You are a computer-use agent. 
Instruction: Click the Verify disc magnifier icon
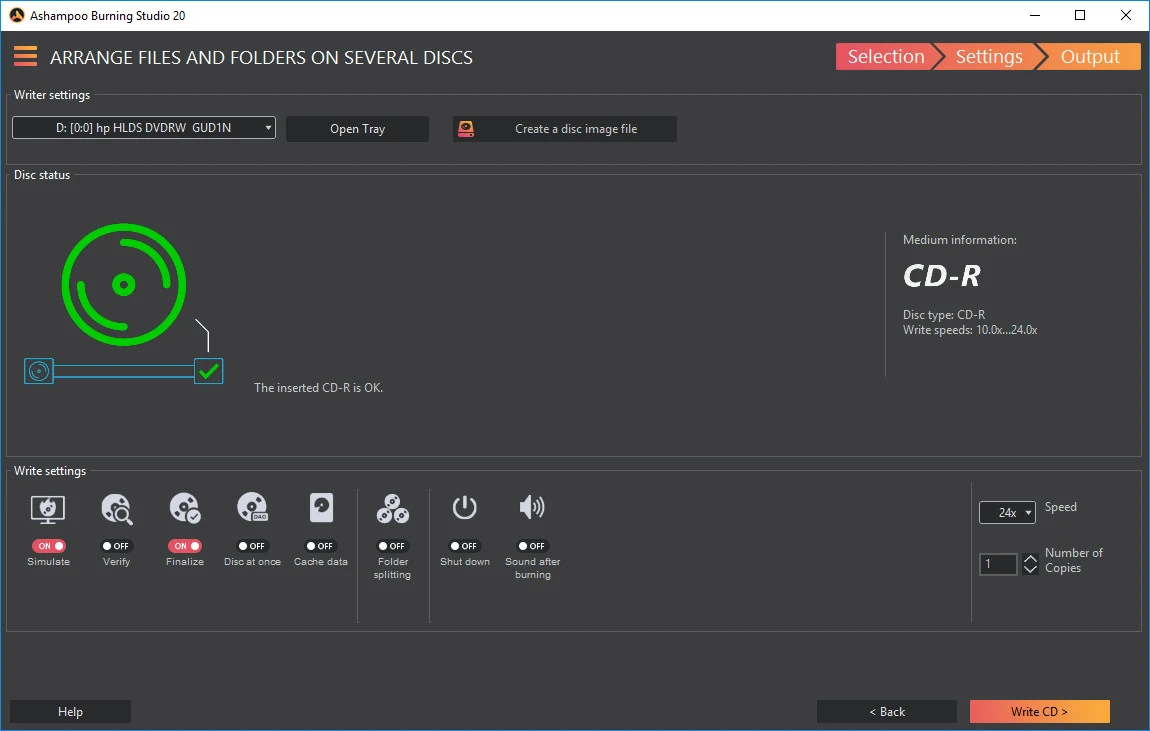116,509
